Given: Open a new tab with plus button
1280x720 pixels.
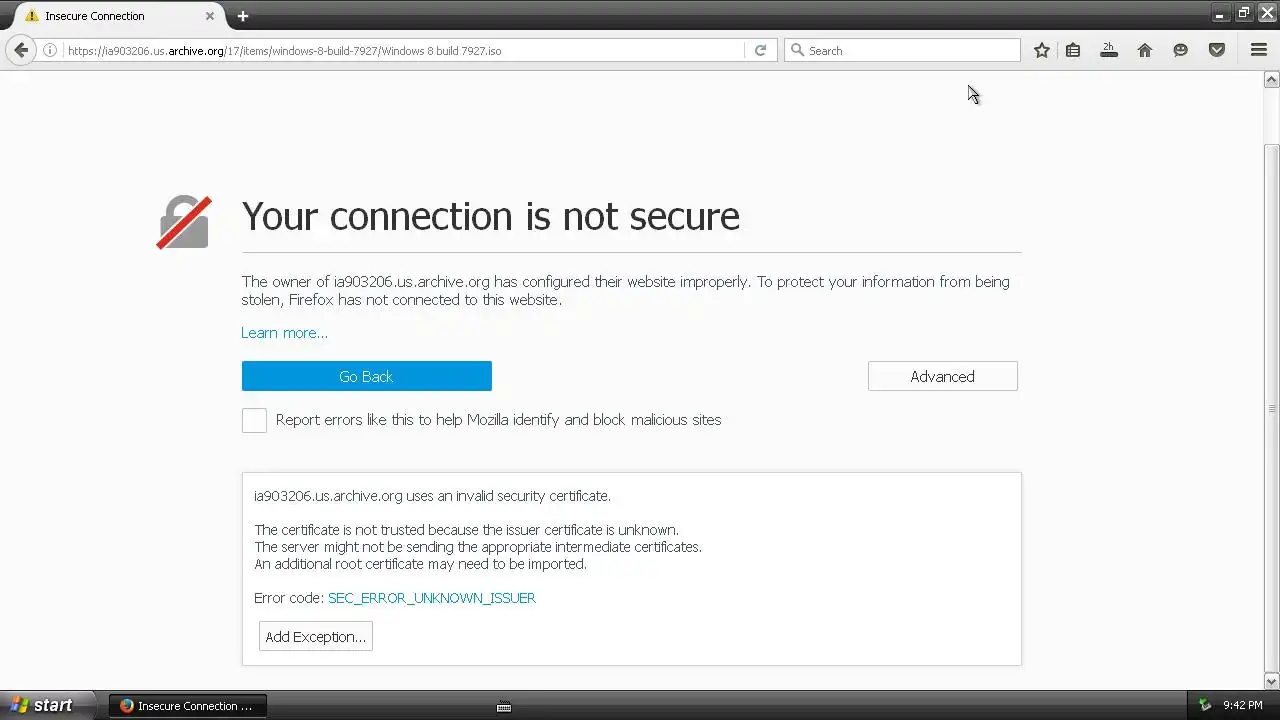Looking at the screenshot, I should point(242,16).
